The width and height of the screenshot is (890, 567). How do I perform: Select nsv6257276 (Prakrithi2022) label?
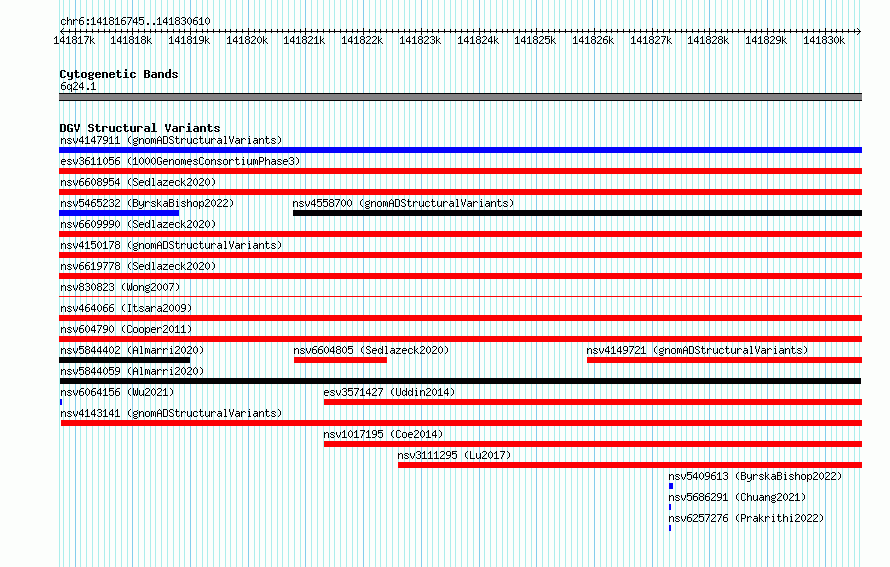click(746, 518)
